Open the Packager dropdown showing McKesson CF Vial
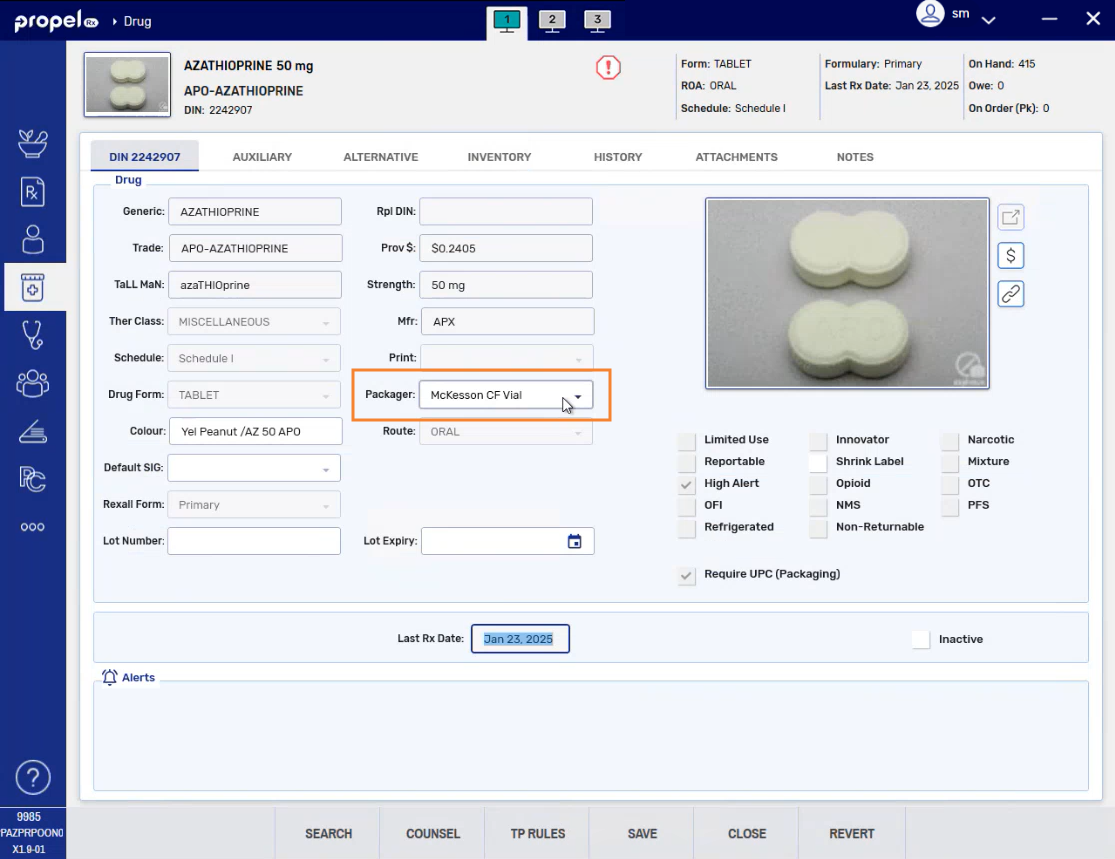 click(x=577, y=395)
